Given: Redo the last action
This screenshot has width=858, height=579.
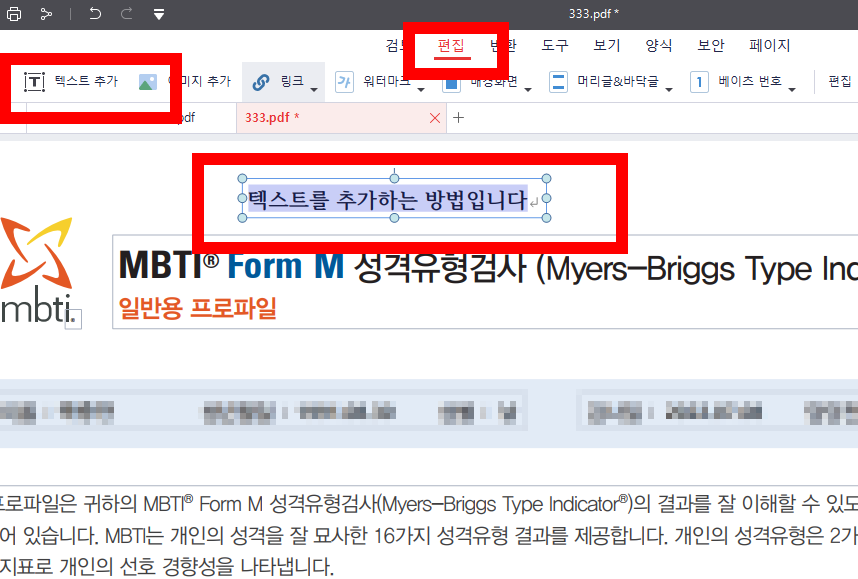Looking at the screenshot, I should tap(126, 14).
